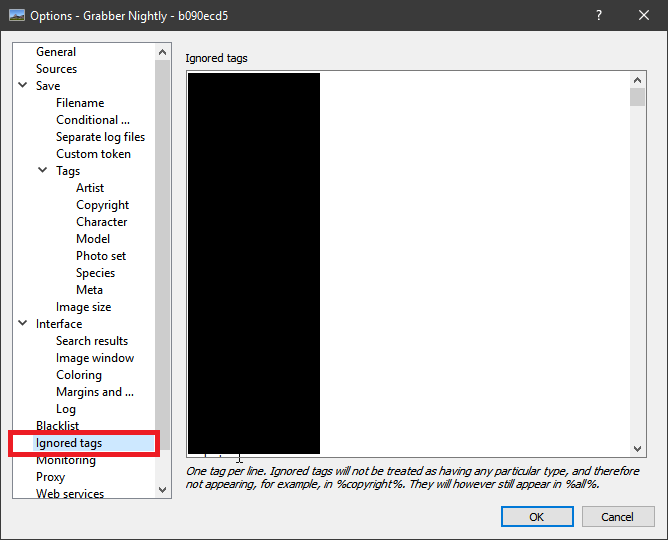This screenshot has height=540, width=668.
Task: Select the Save tree item
Action: [x=48, y=86]
